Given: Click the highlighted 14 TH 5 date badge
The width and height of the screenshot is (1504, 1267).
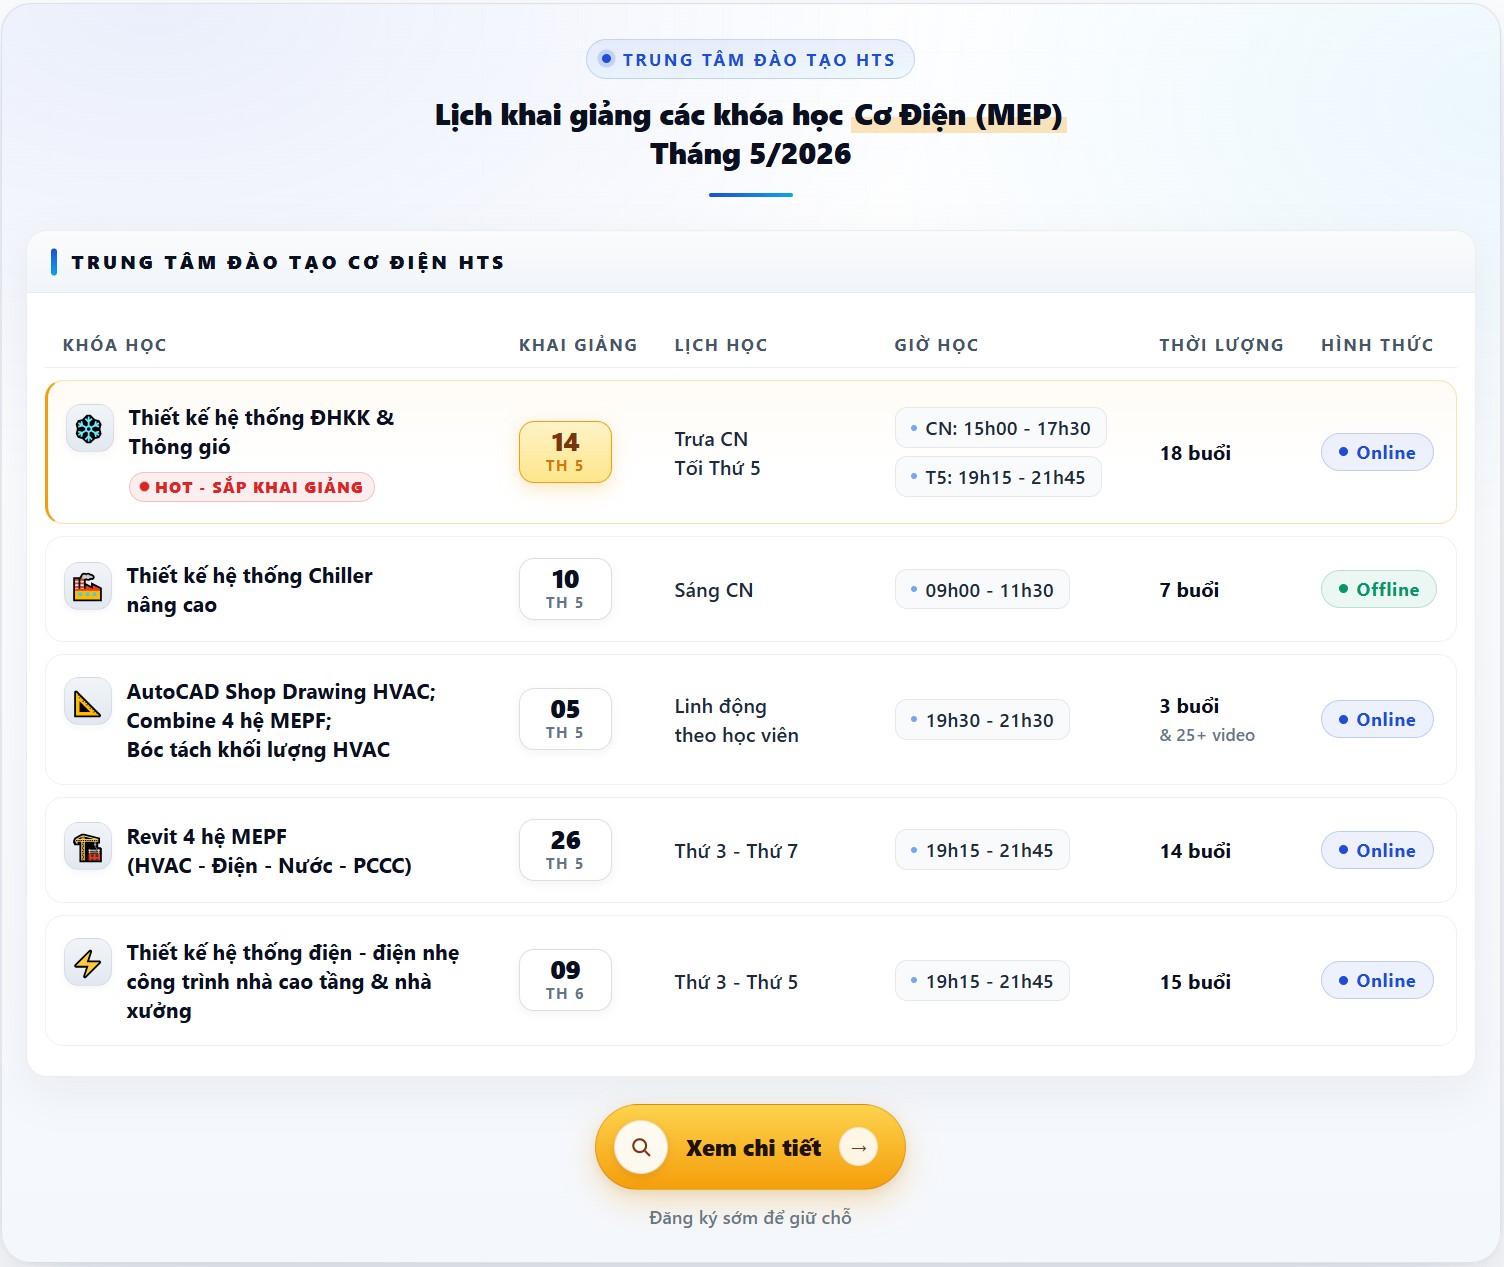Looking at the screenshot, I should [x=565, y=452].
